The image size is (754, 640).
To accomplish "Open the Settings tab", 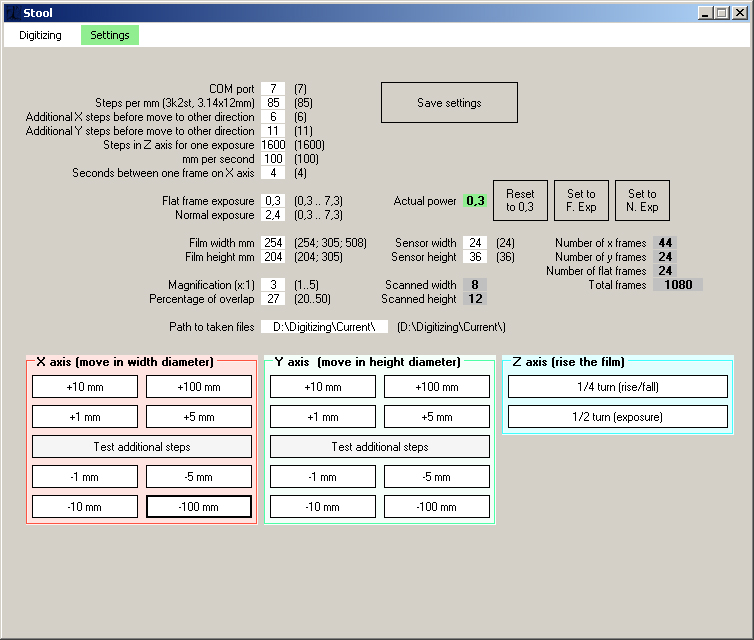I will point(110,35).
